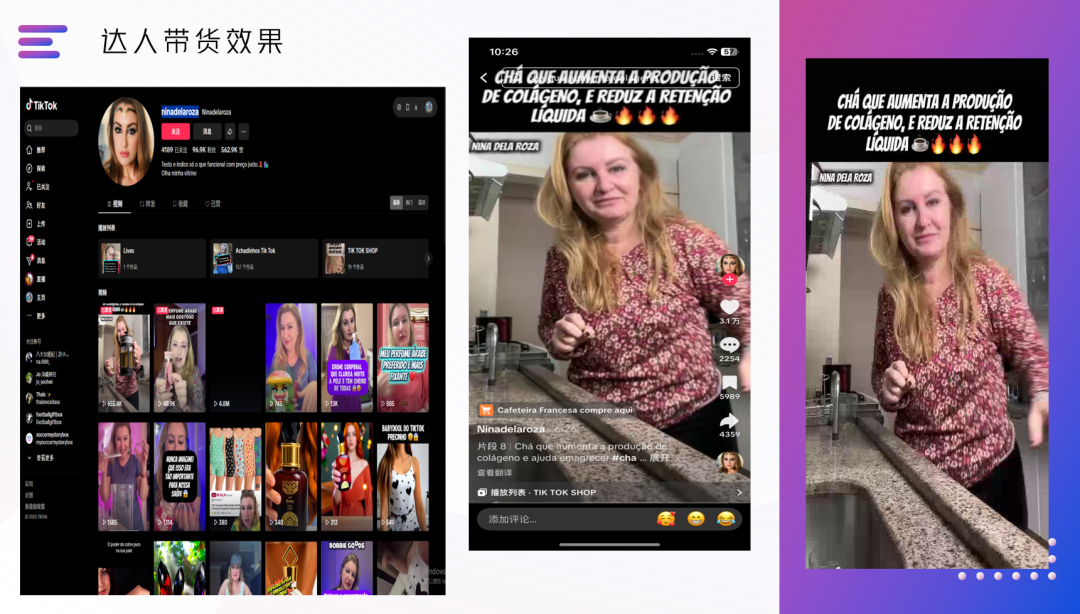The width and height of the screenshot is (1080, 614).
Task: Tap the share arrow icon on video
Action: (x=729, y=421)
